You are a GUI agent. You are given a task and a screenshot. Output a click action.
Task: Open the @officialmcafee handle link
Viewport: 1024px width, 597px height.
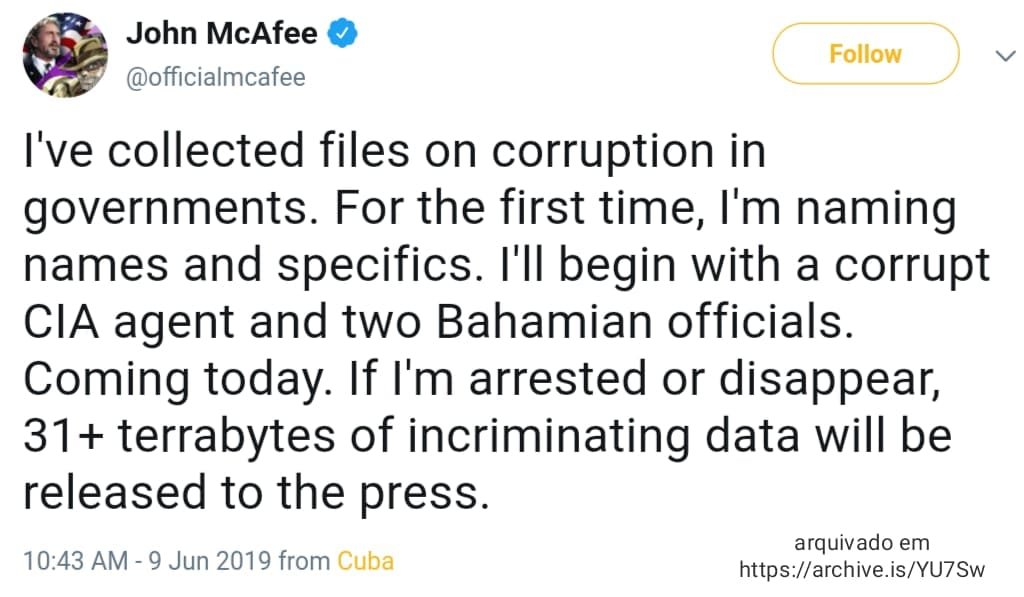tap(216, 78)
